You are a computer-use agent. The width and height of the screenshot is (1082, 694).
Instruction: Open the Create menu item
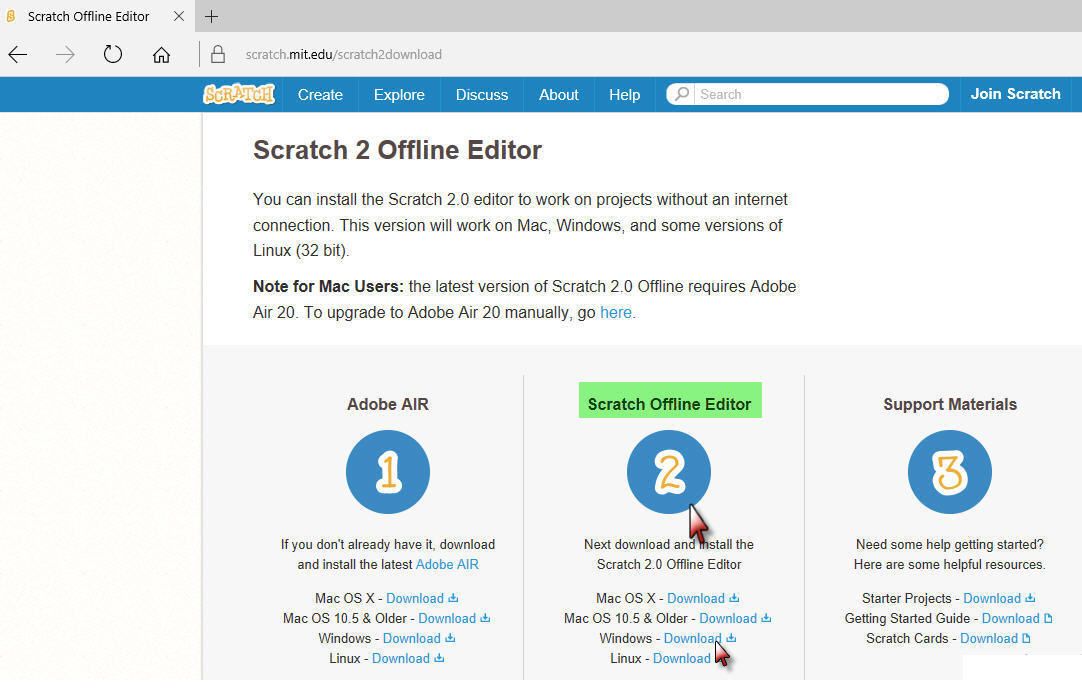320,95
